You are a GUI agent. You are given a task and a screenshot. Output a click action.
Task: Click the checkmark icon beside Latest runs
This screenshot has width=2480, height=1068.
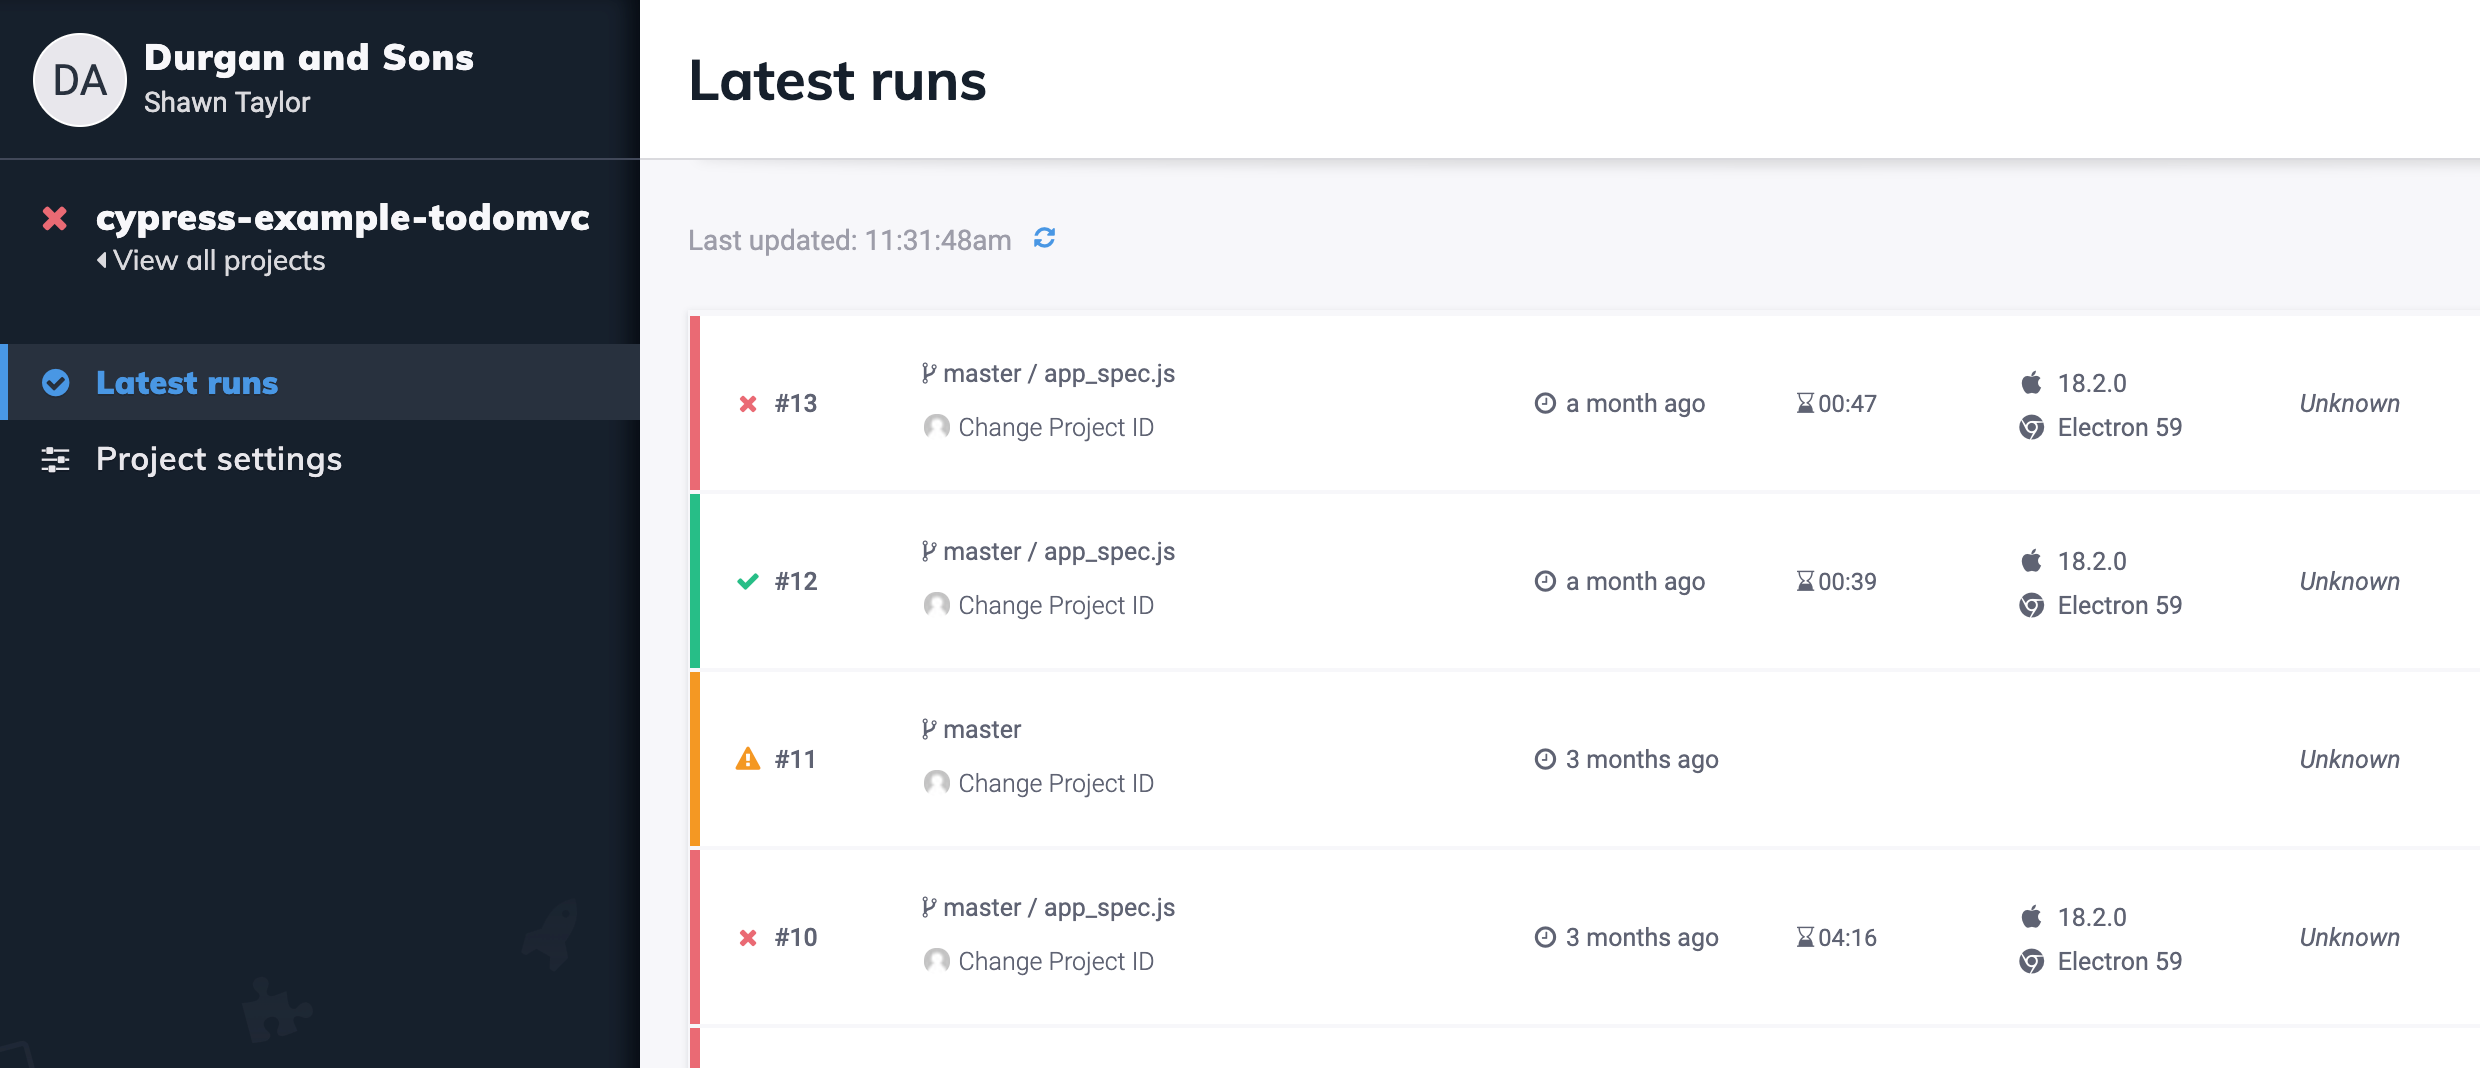point(55,382)
